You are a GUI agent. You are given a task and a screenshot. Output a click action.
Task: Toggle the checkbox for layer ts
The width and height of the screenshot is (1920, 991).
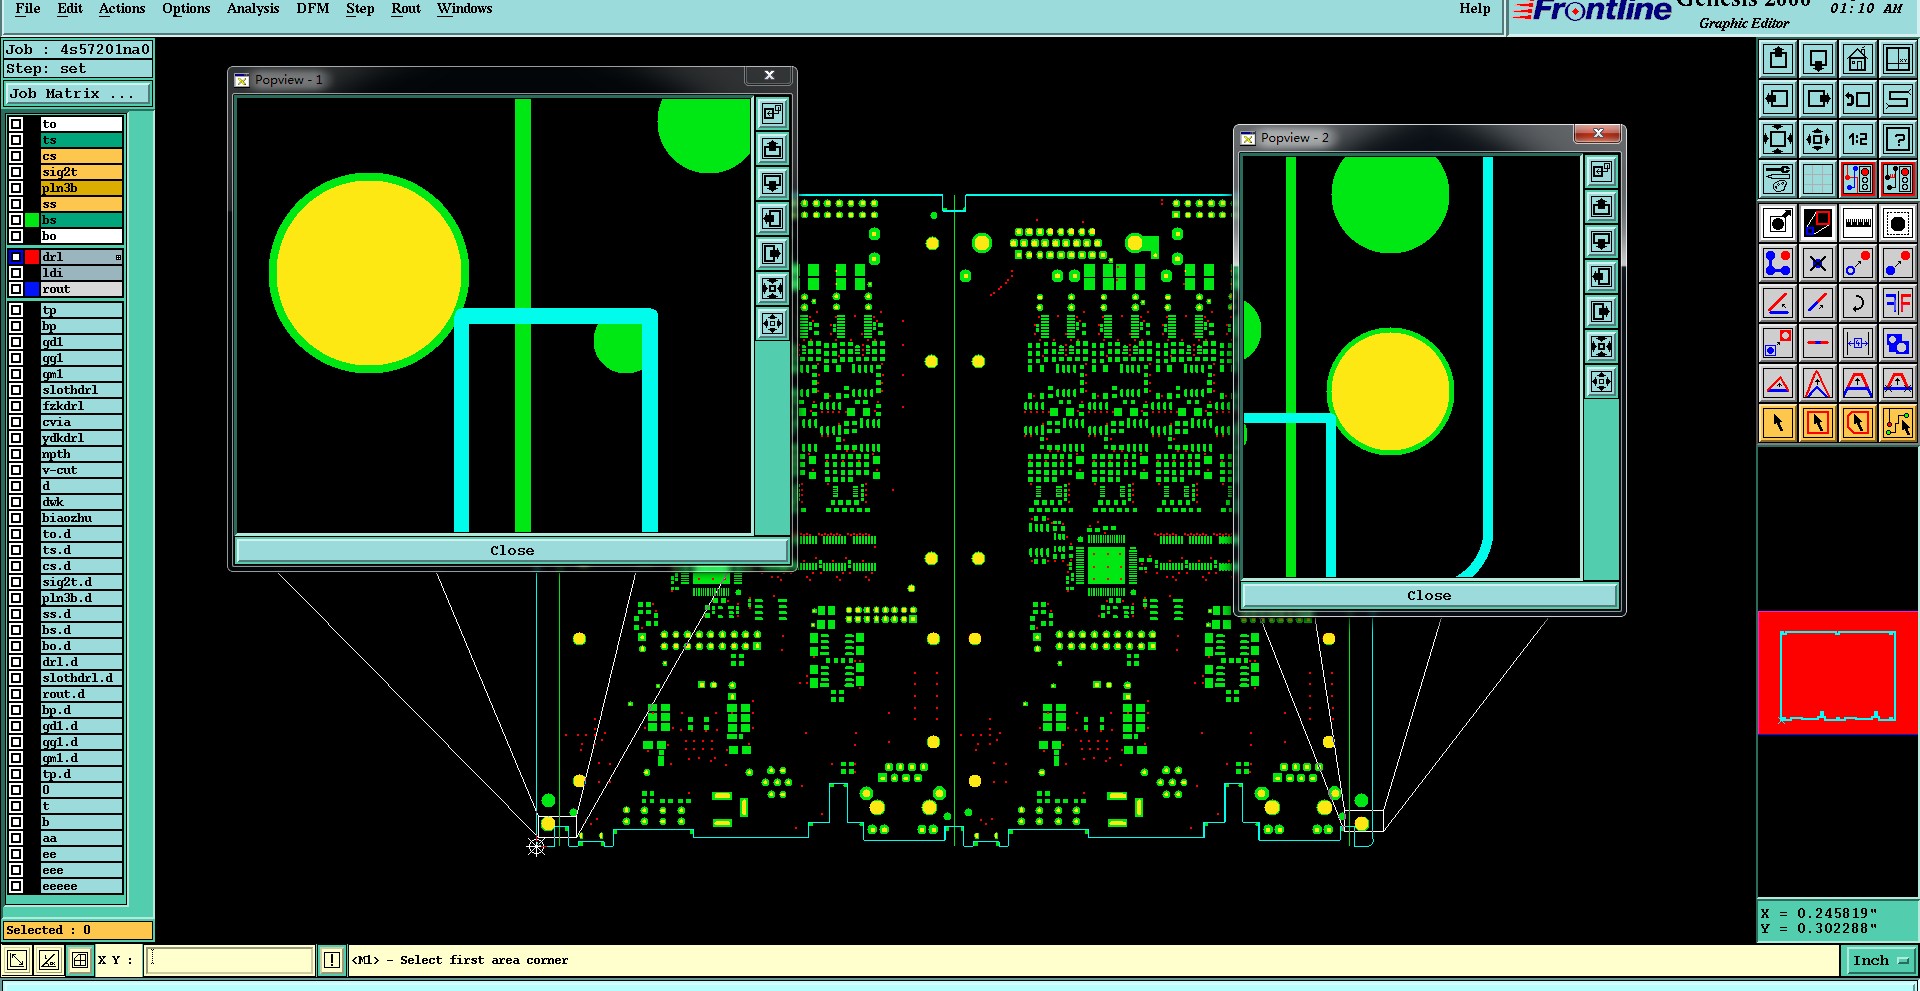pyautogui.click(x=16, y=140)
